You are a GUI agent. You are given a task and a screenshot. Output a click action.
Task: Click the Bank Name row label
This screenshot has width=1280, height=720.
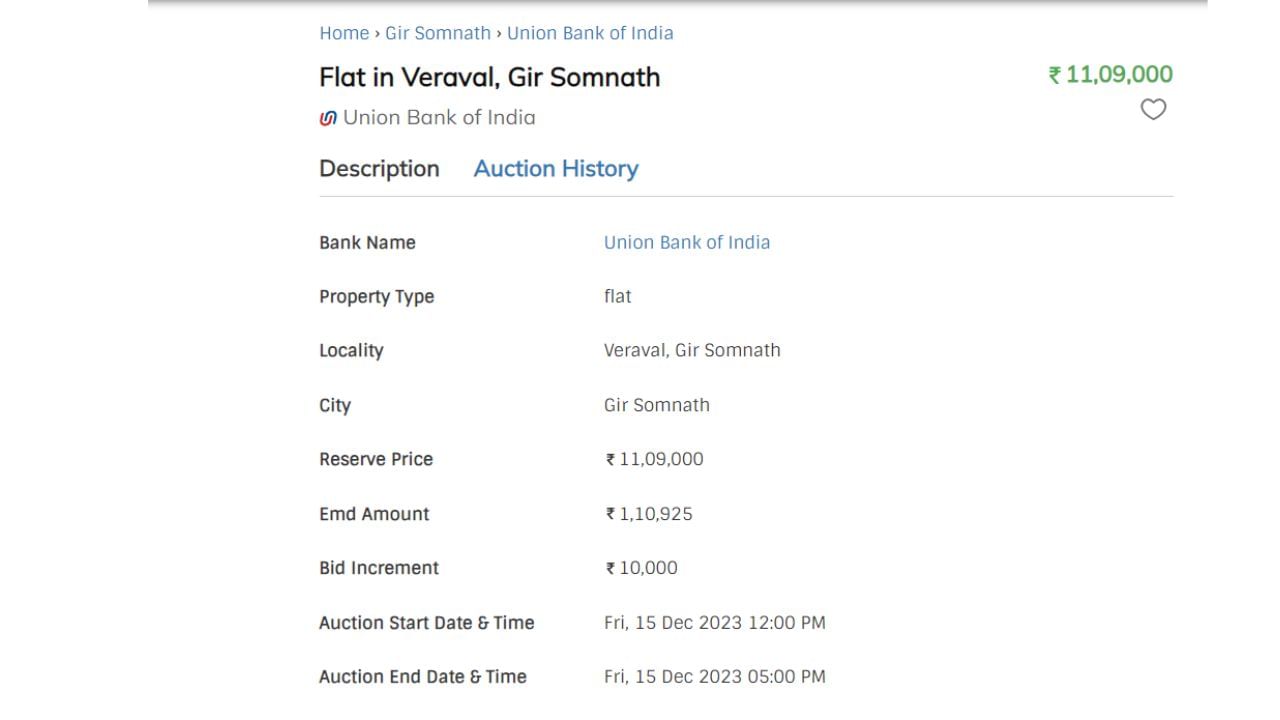(367, 243)
